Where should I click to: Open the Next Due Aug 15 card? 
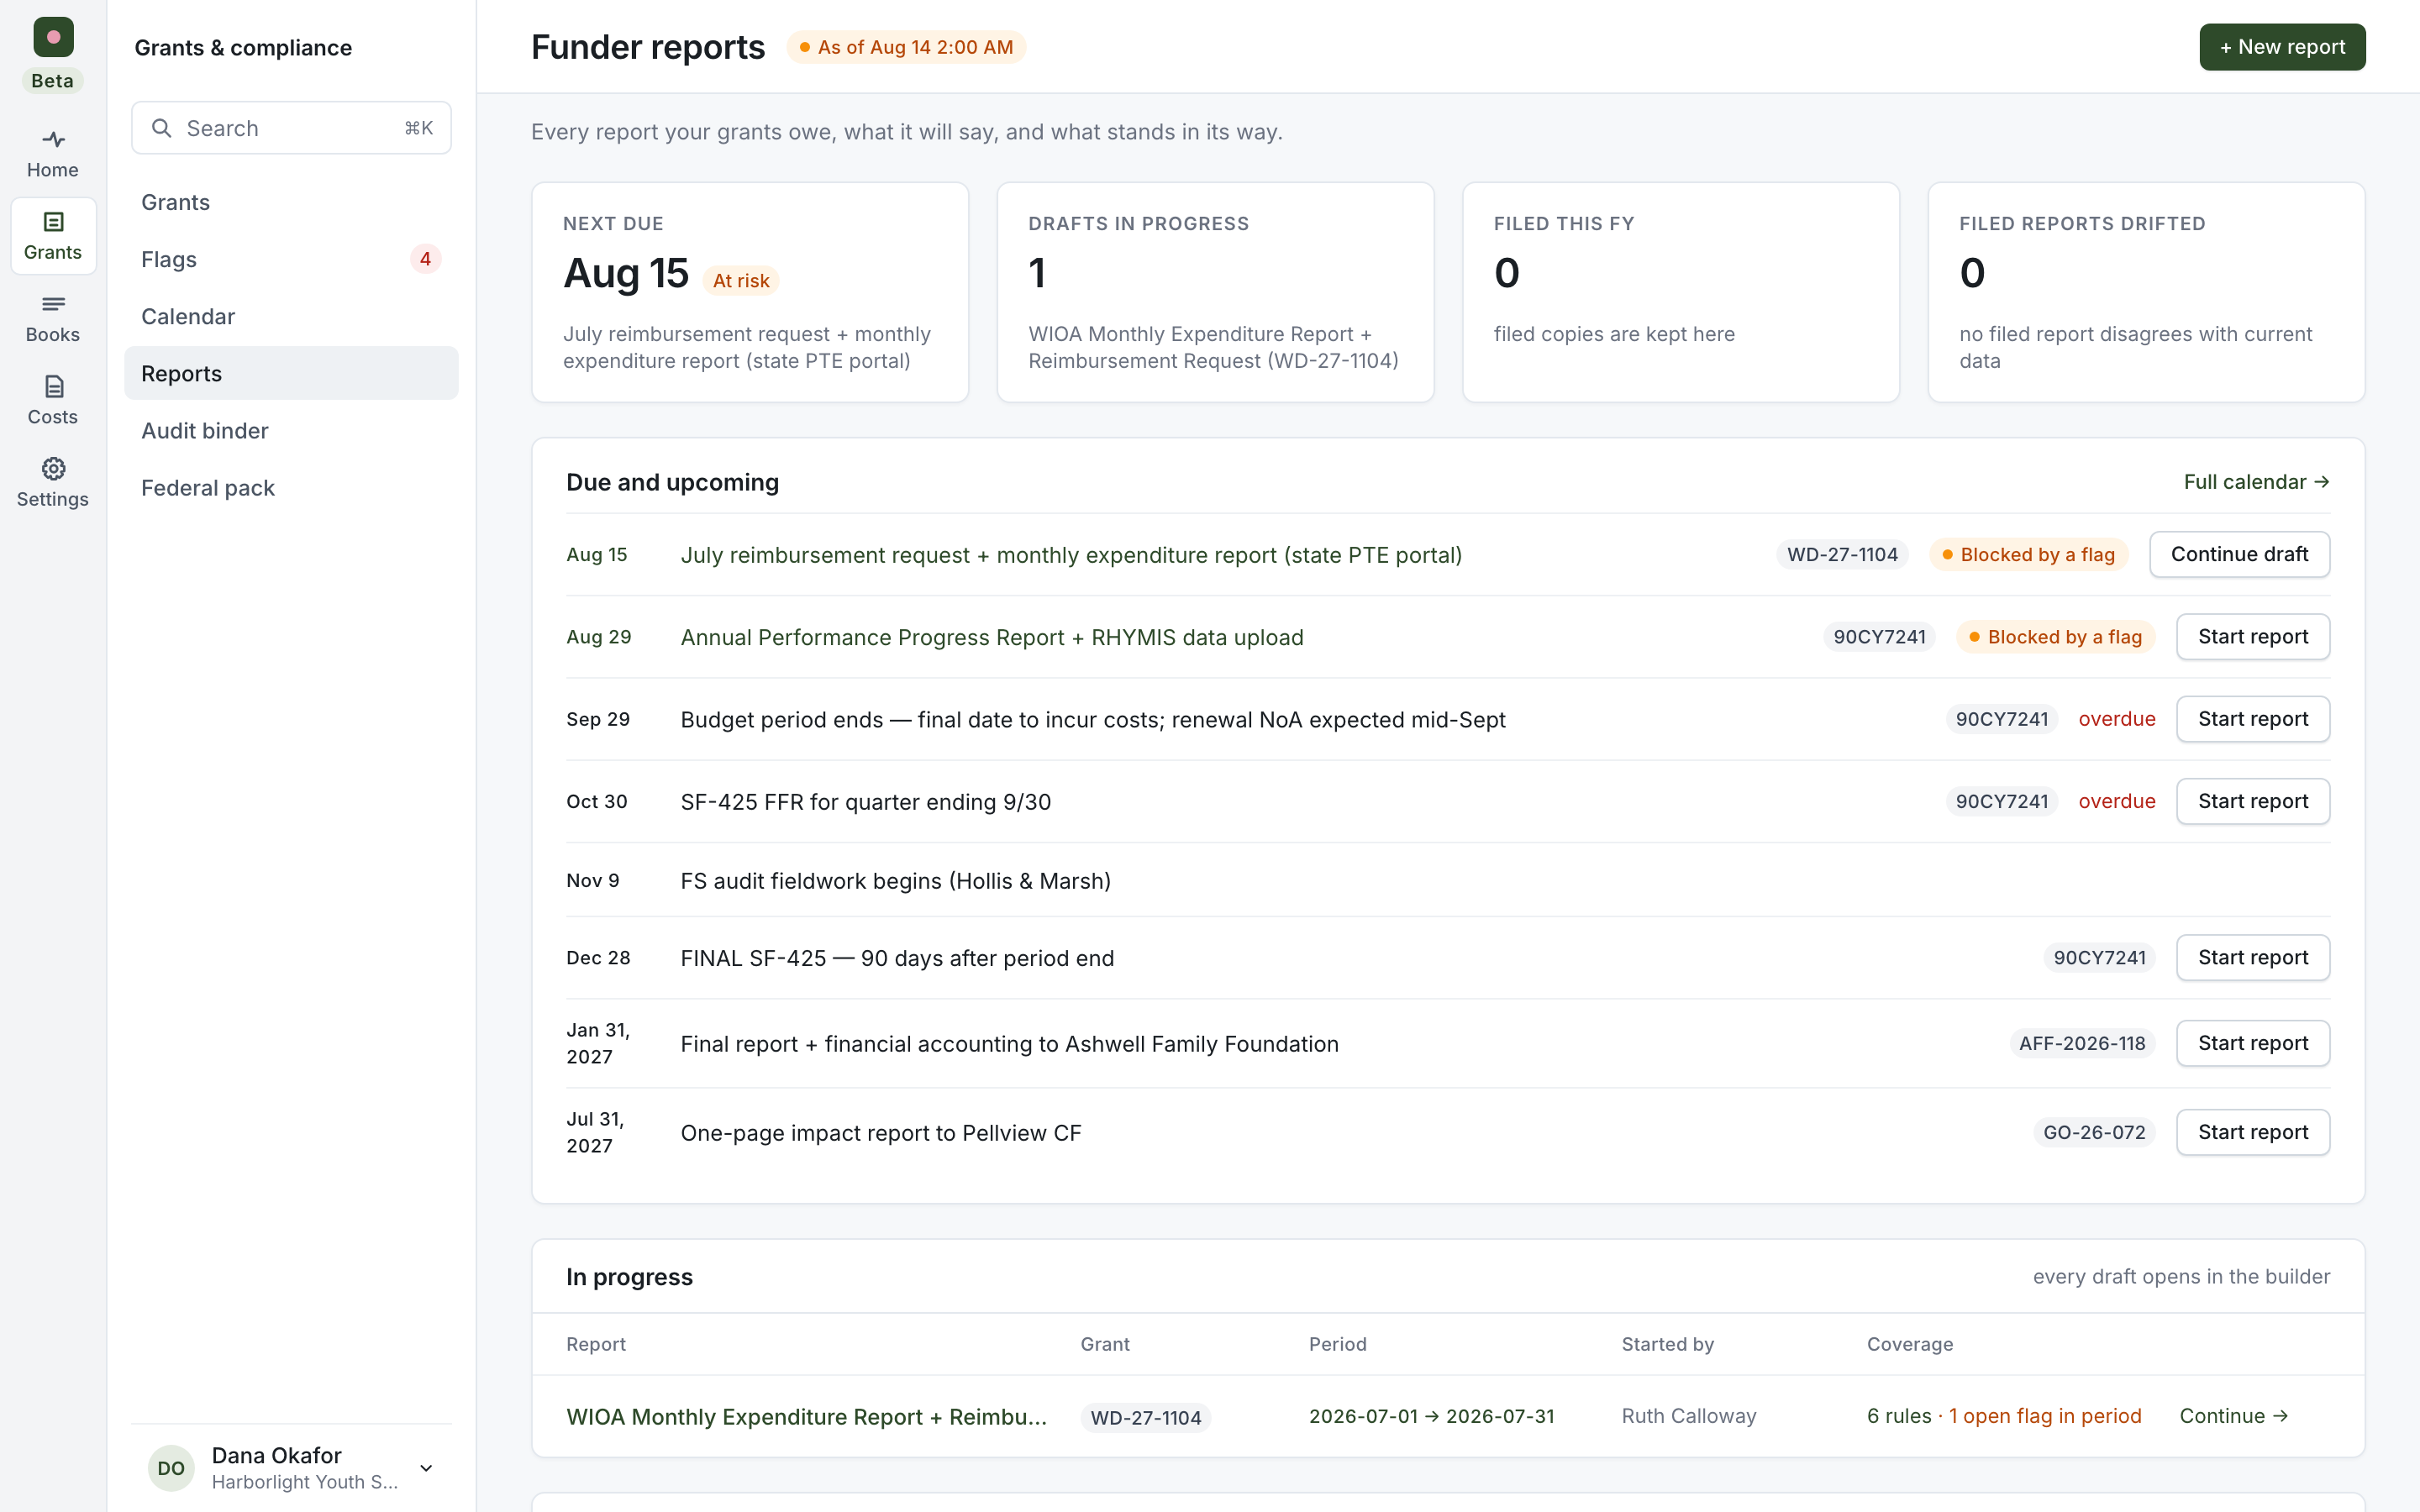[750, 292]
